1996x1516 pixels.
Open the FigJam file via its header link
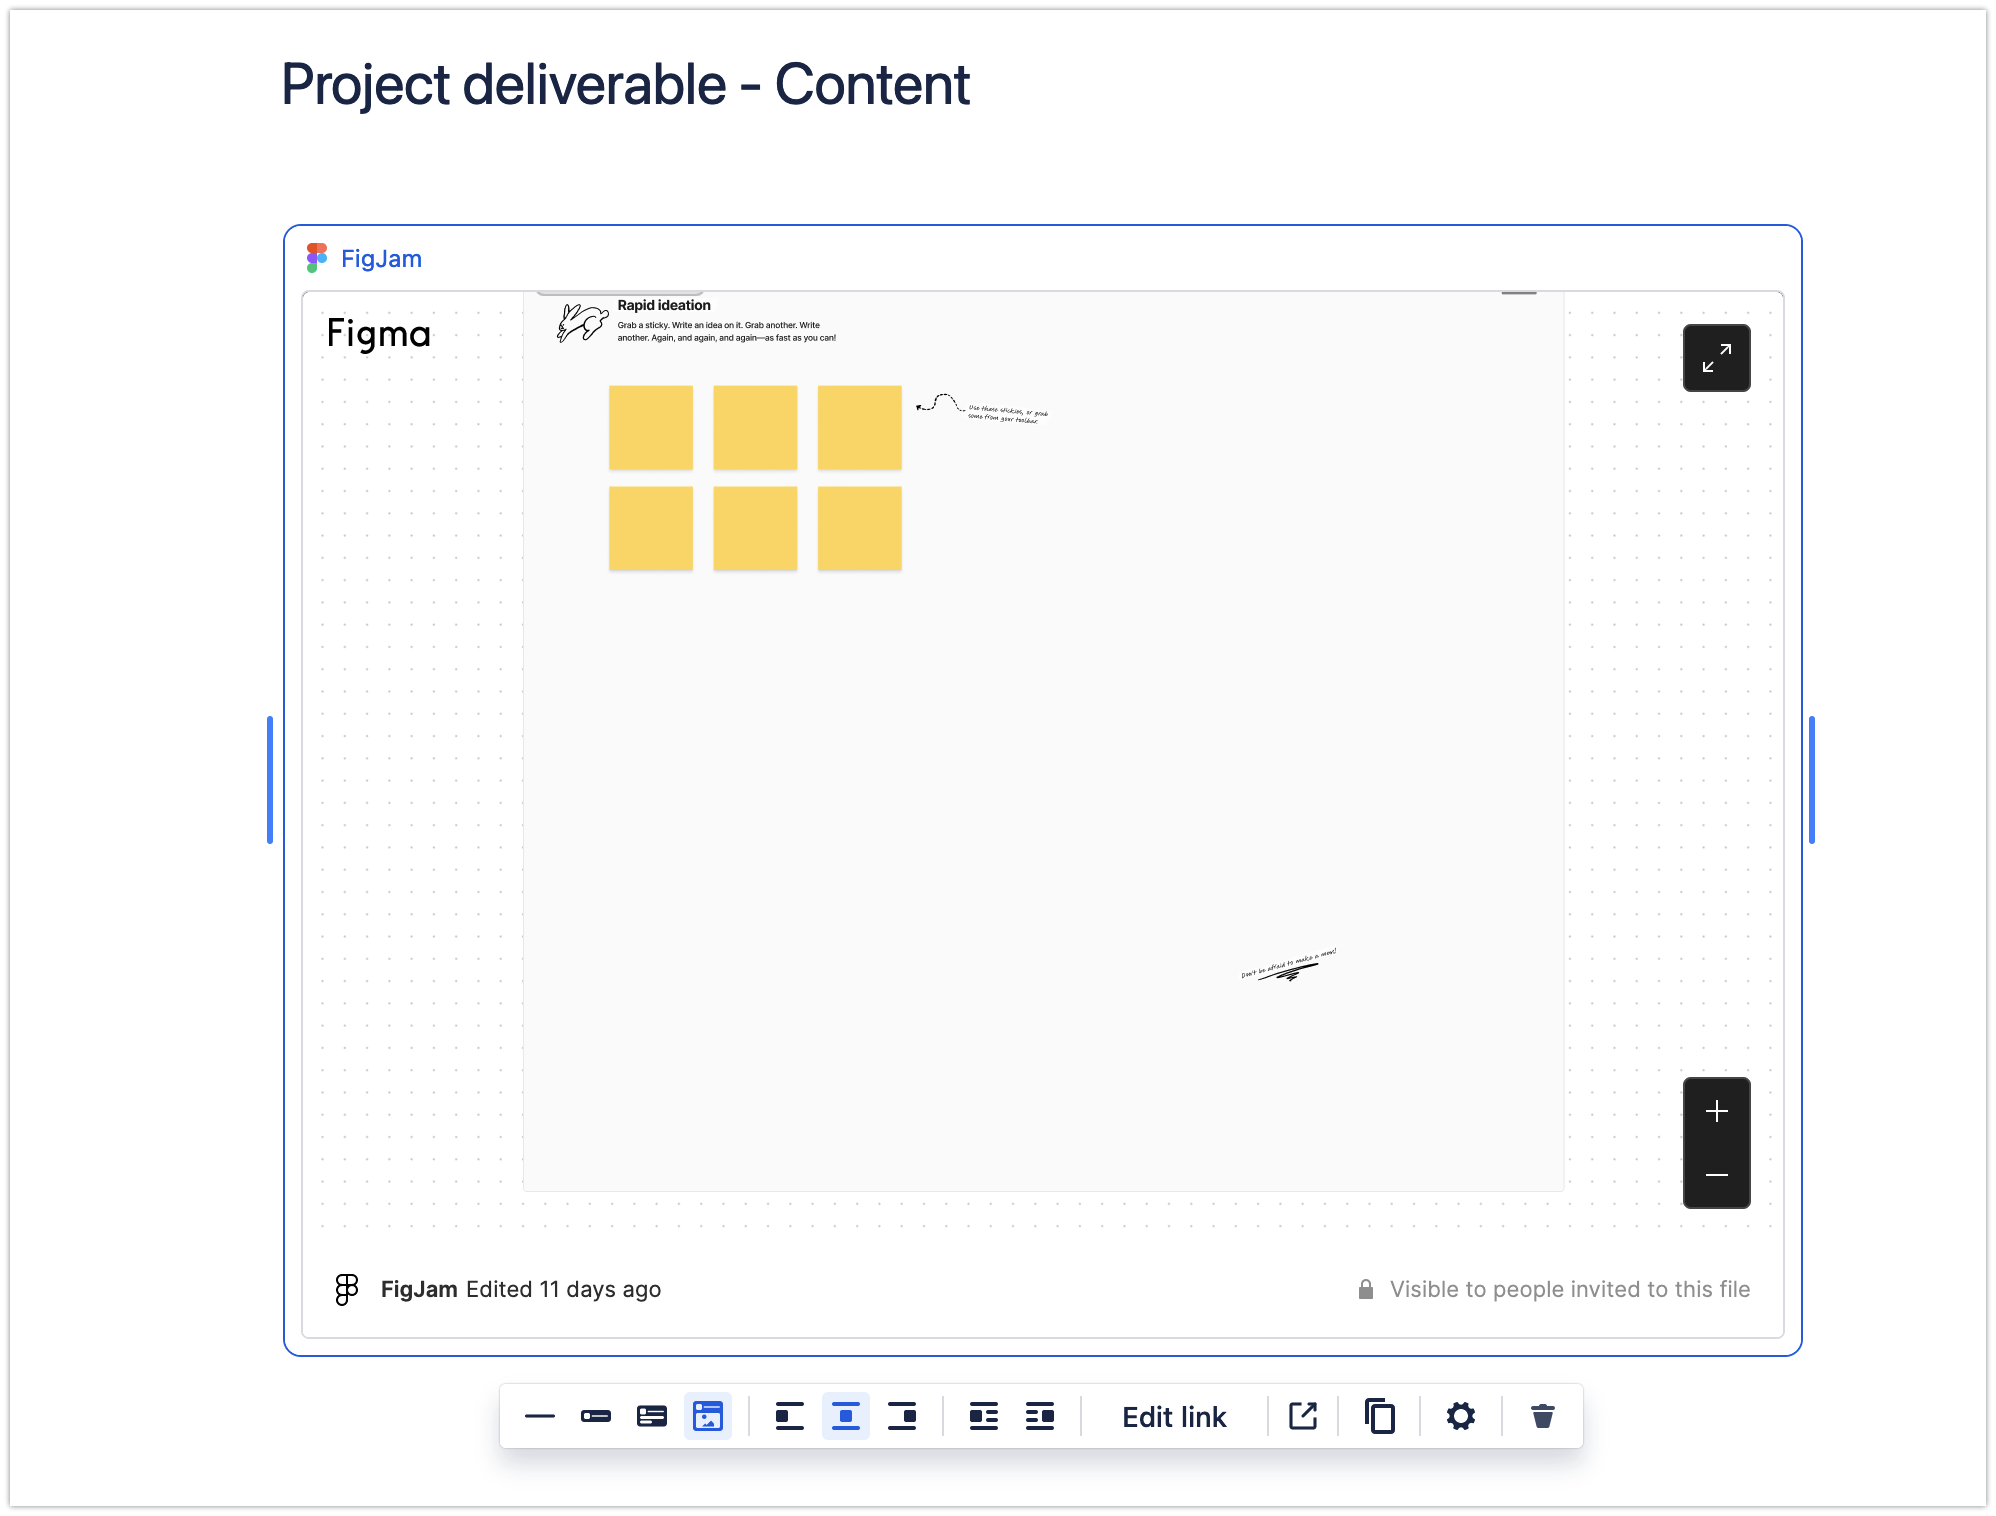point(381,258)
